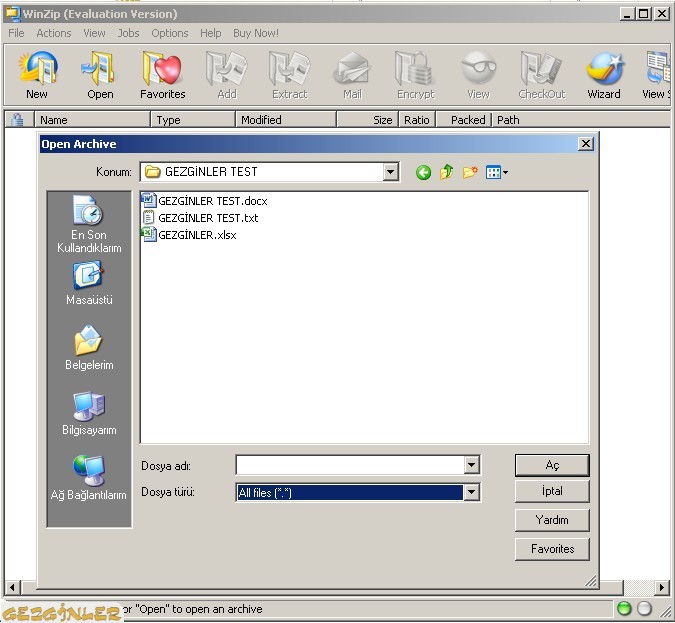Viewport: 675px width, 623px height.
Task: Select Ağ Bağlantılarım in places bar
Action: 89,478
